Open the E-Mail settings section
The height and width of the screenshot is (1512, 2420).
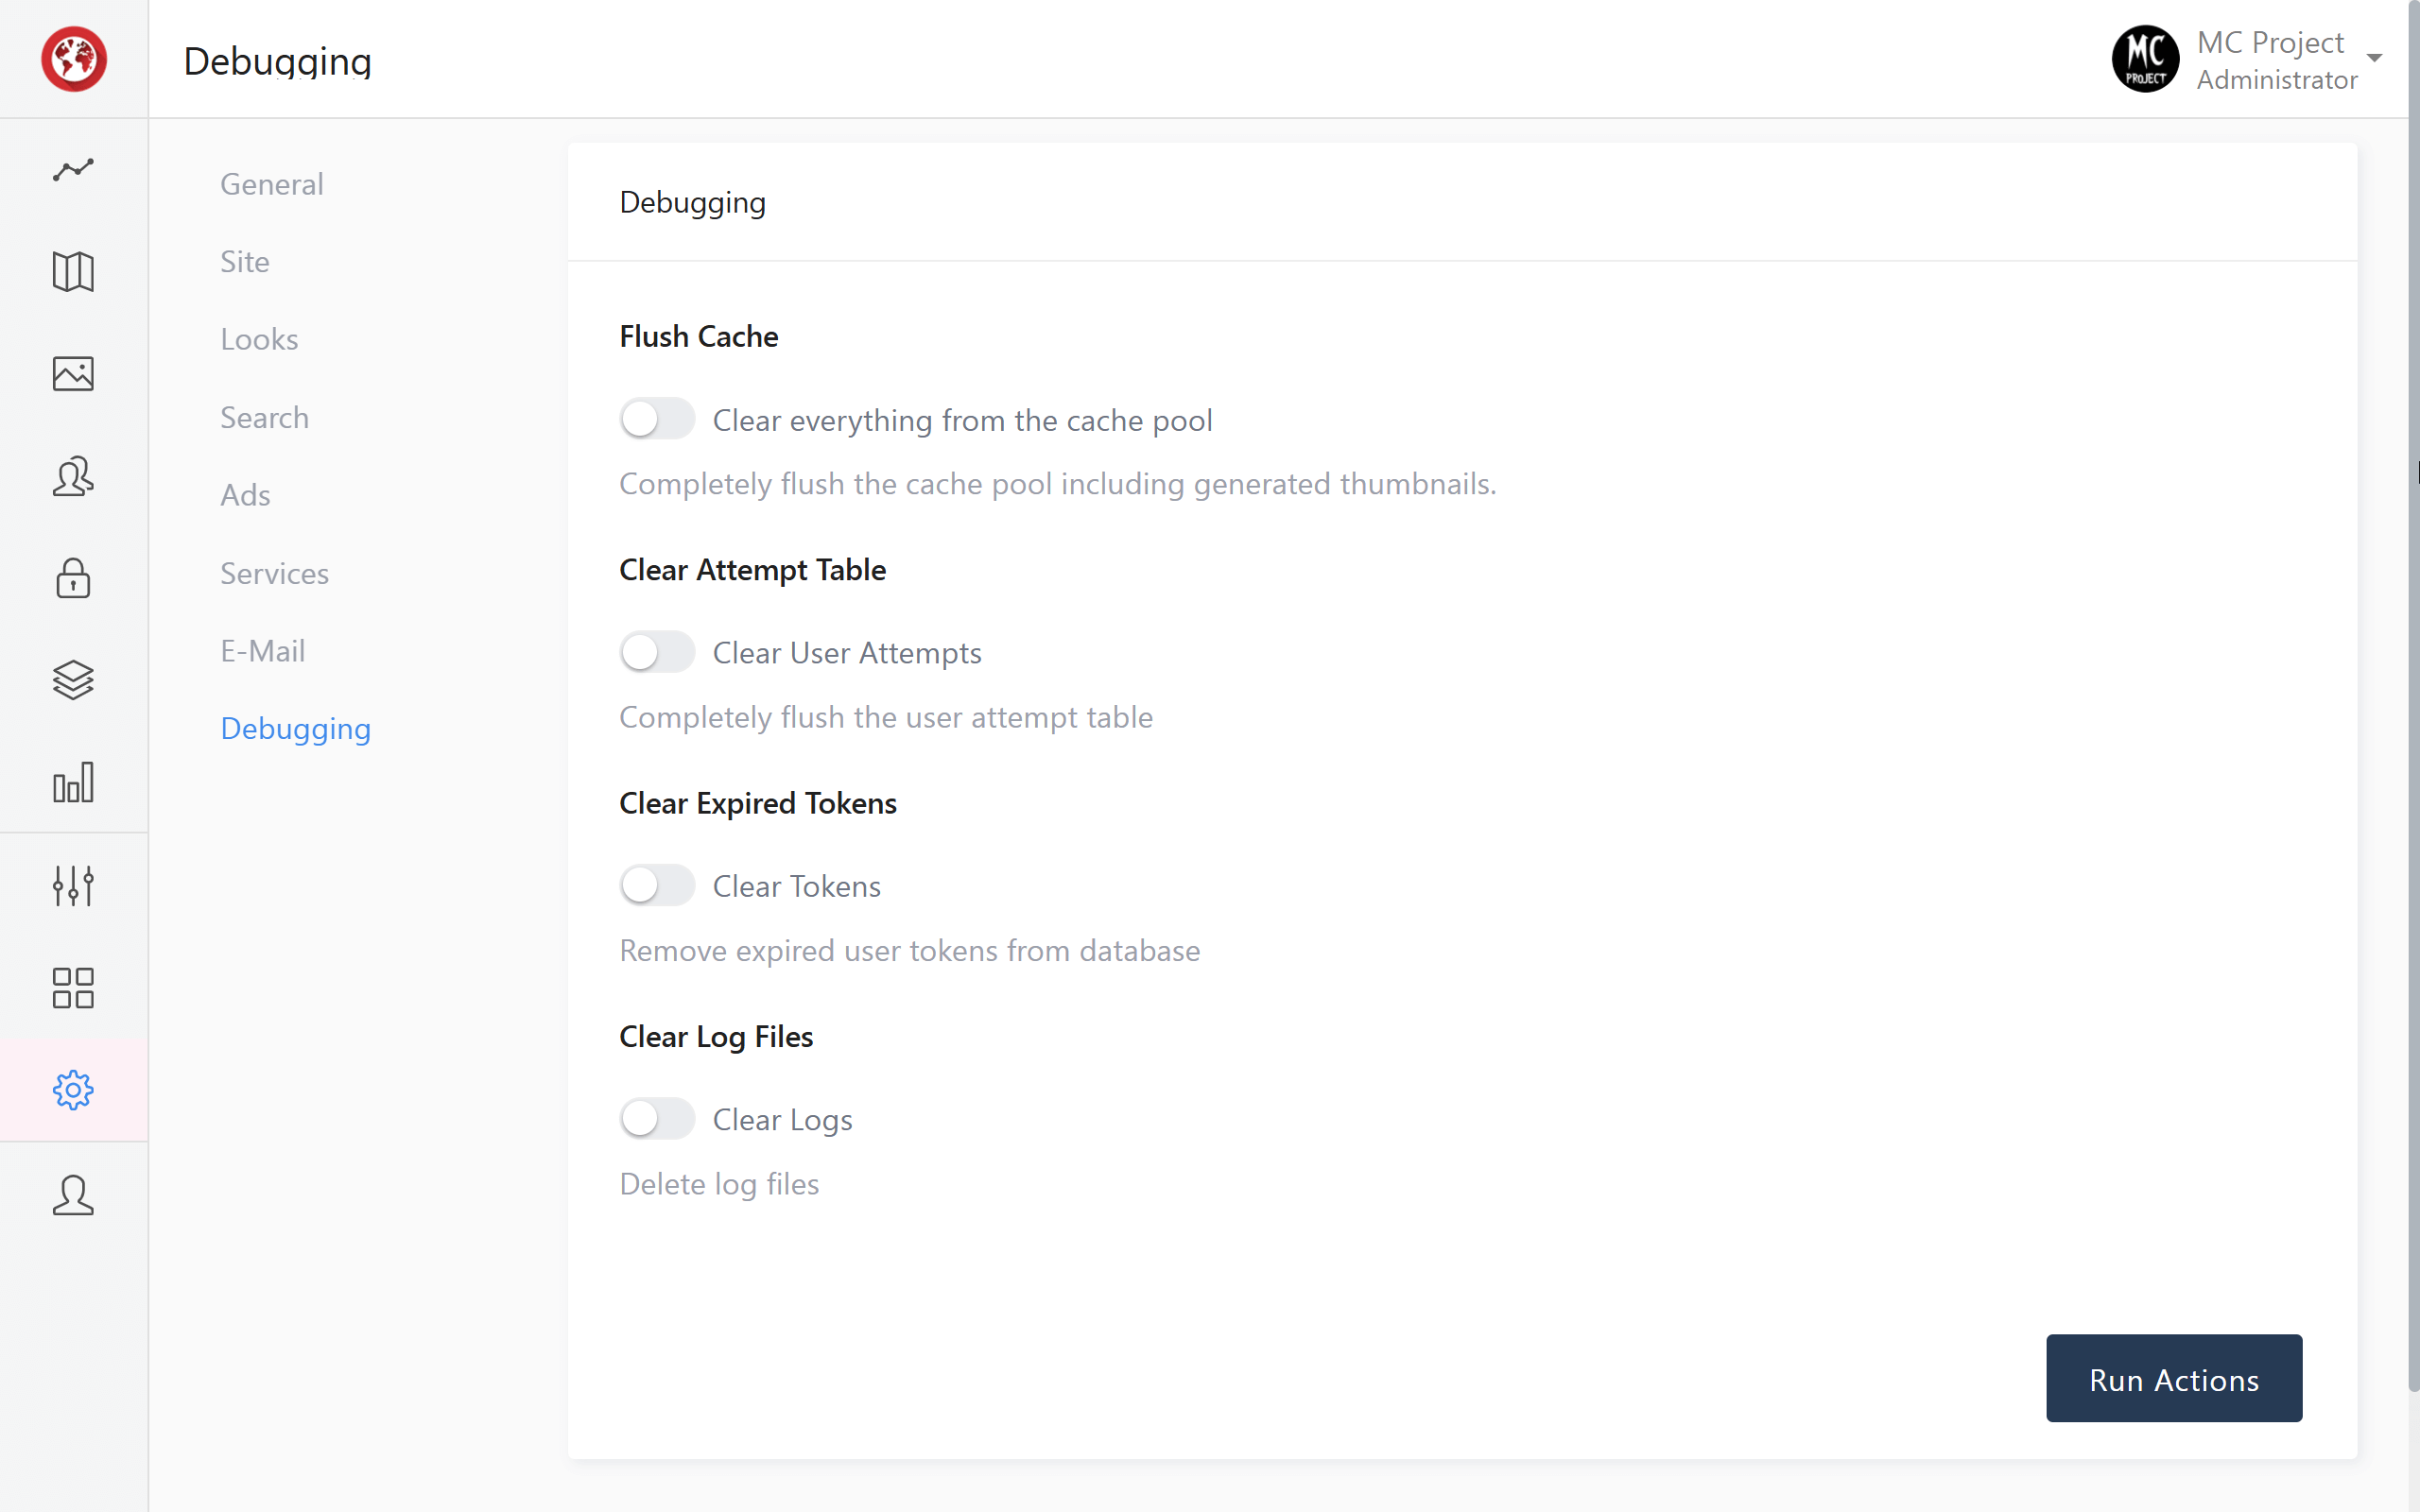point(262,650)
